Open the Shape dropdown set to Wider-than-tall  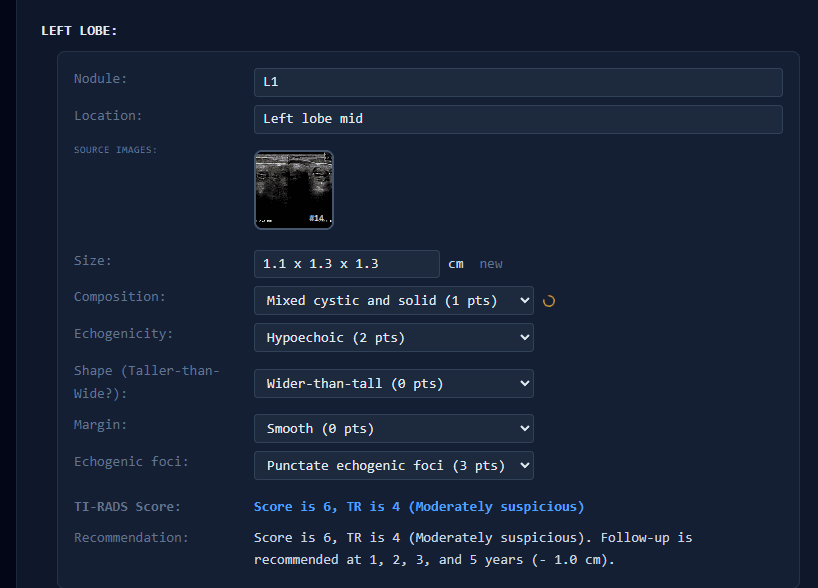(393, 383)
